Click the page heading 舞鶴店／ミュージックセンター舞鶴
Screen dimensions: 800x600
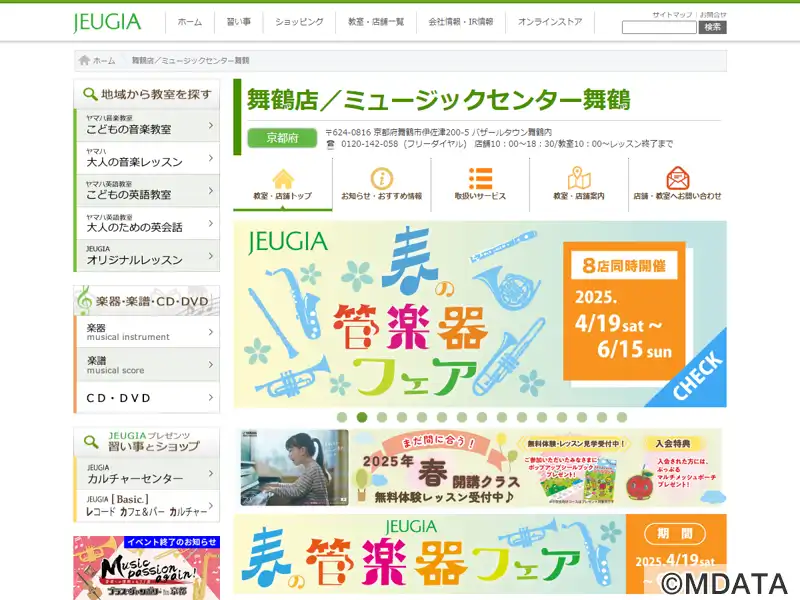click(439, 99)
